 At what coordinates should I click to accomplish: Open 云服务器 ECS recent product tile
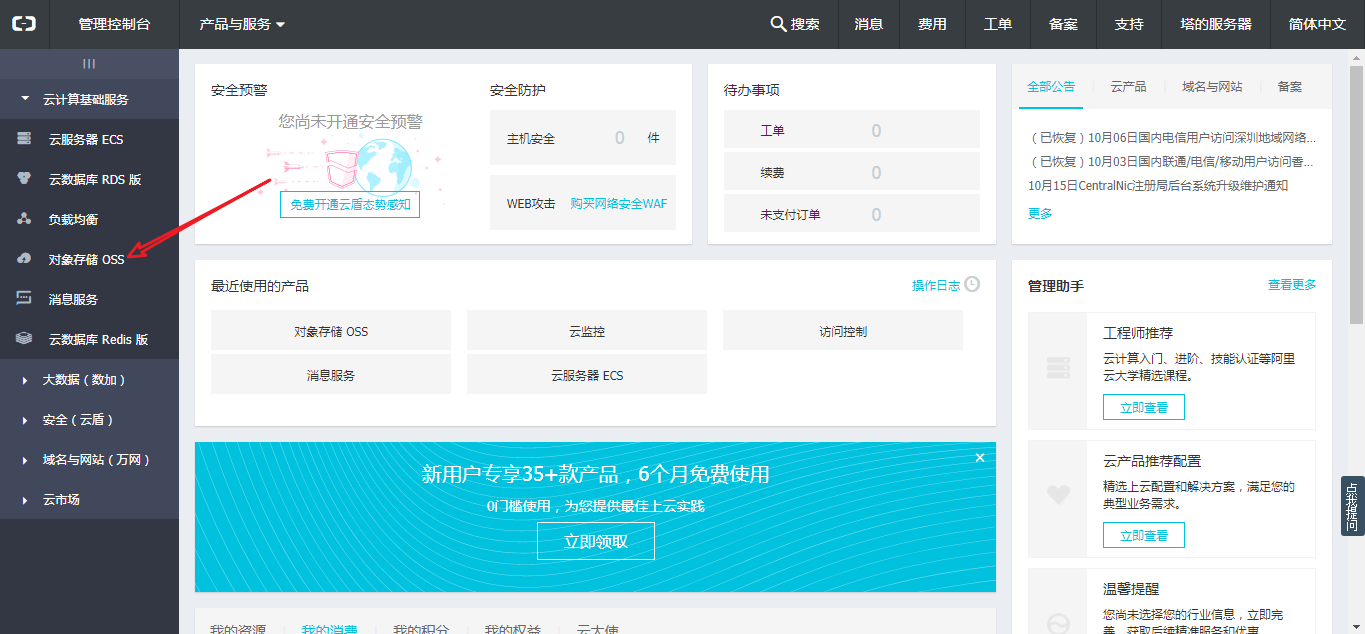(x=587, y=374)
